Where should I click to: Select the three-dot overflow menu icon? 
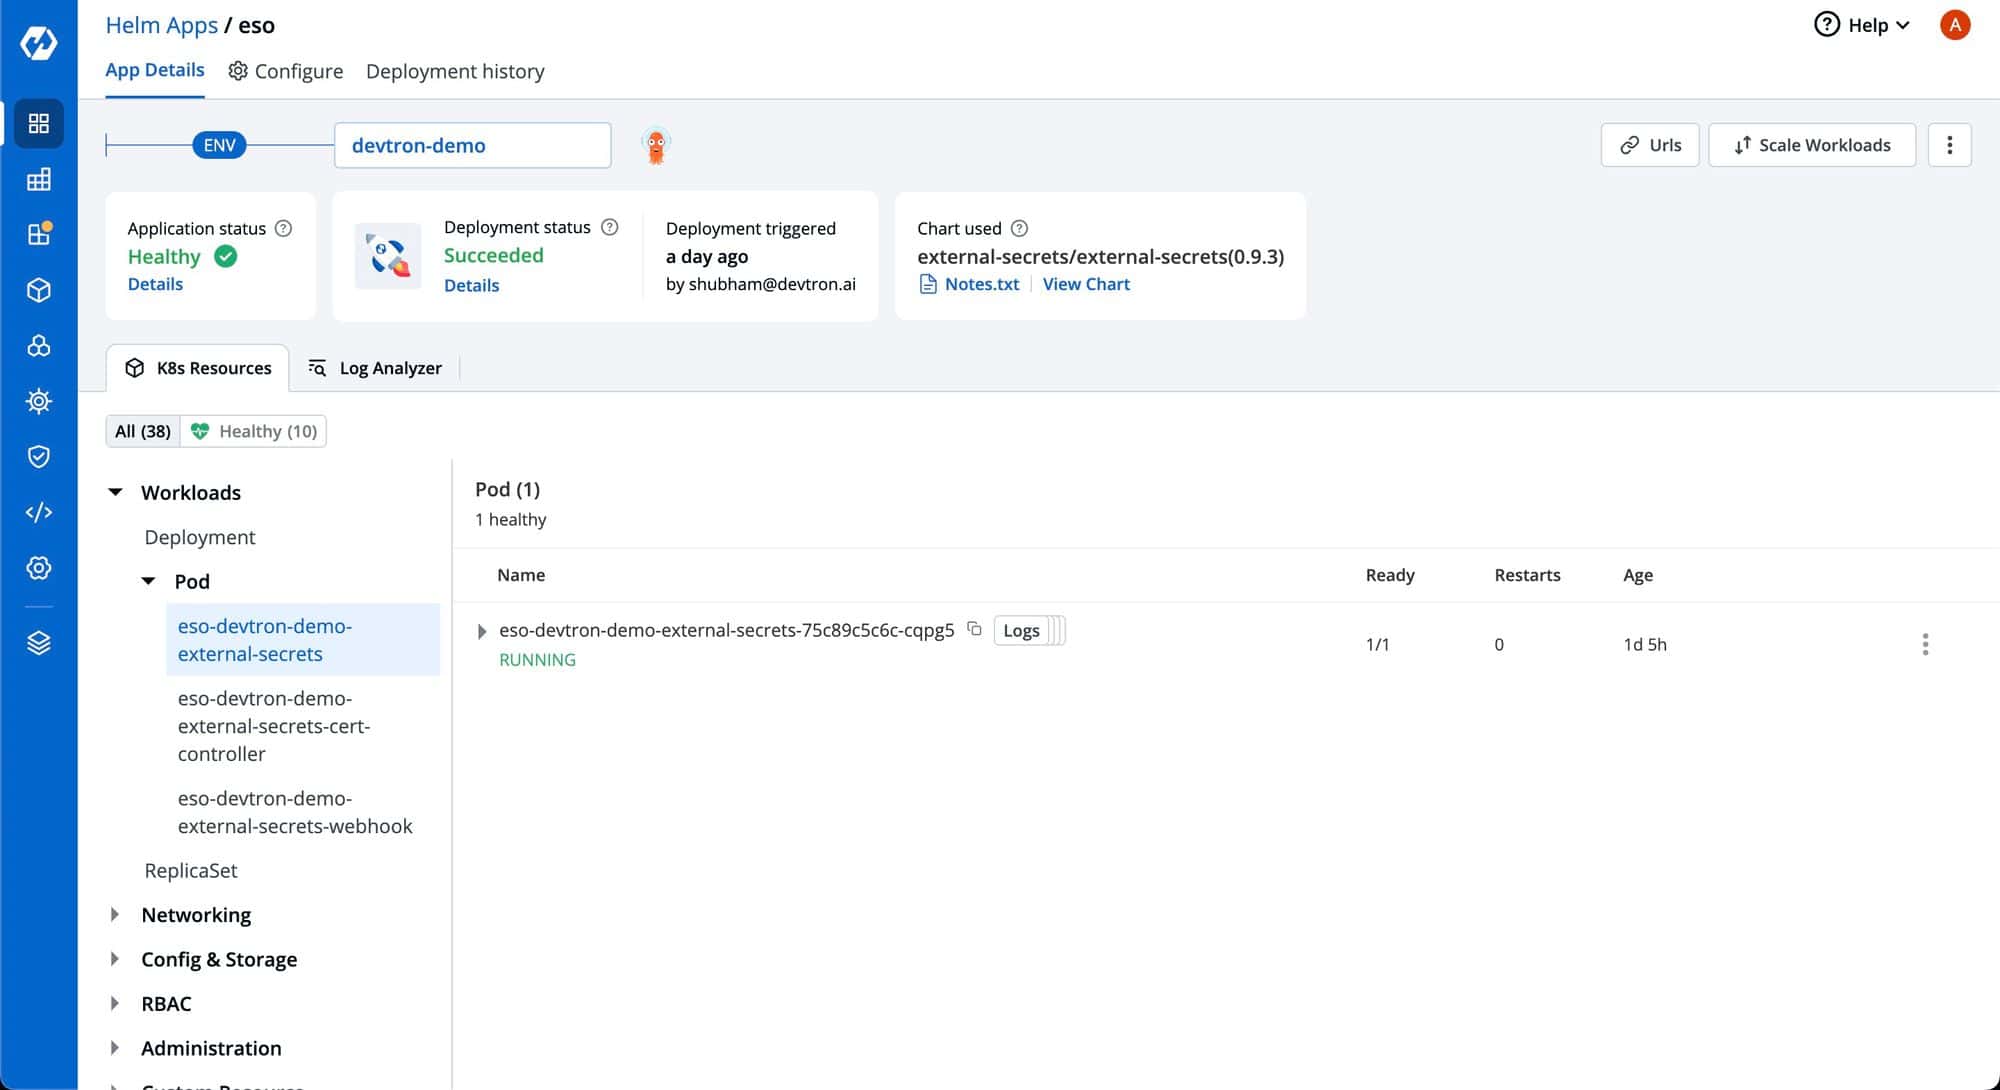pos(1949,145)
